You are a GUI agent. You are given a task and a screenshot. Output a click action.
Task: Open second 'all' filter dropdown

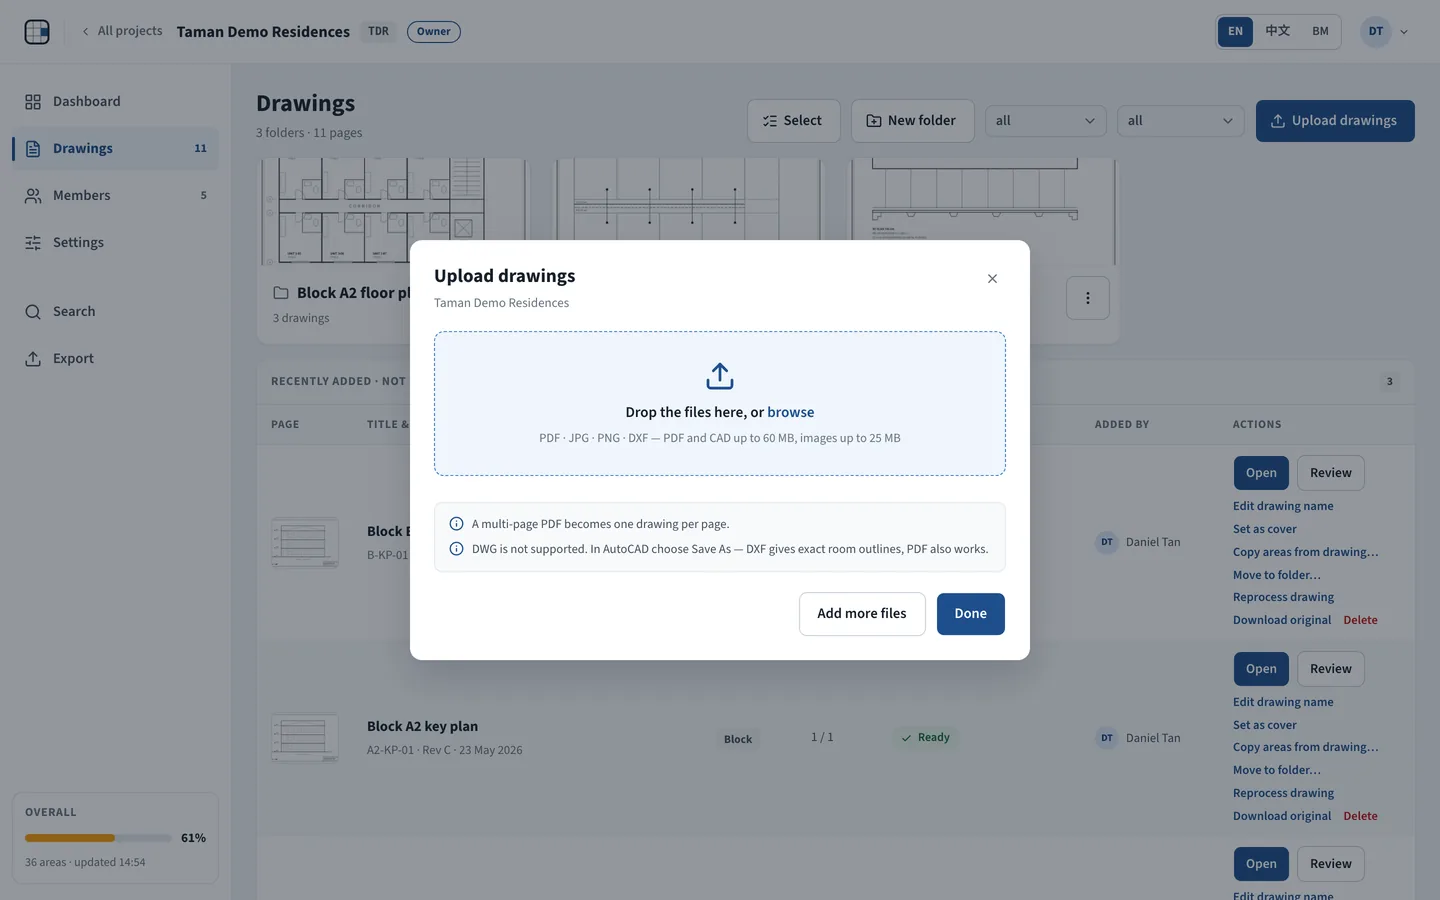(1180, 121)
